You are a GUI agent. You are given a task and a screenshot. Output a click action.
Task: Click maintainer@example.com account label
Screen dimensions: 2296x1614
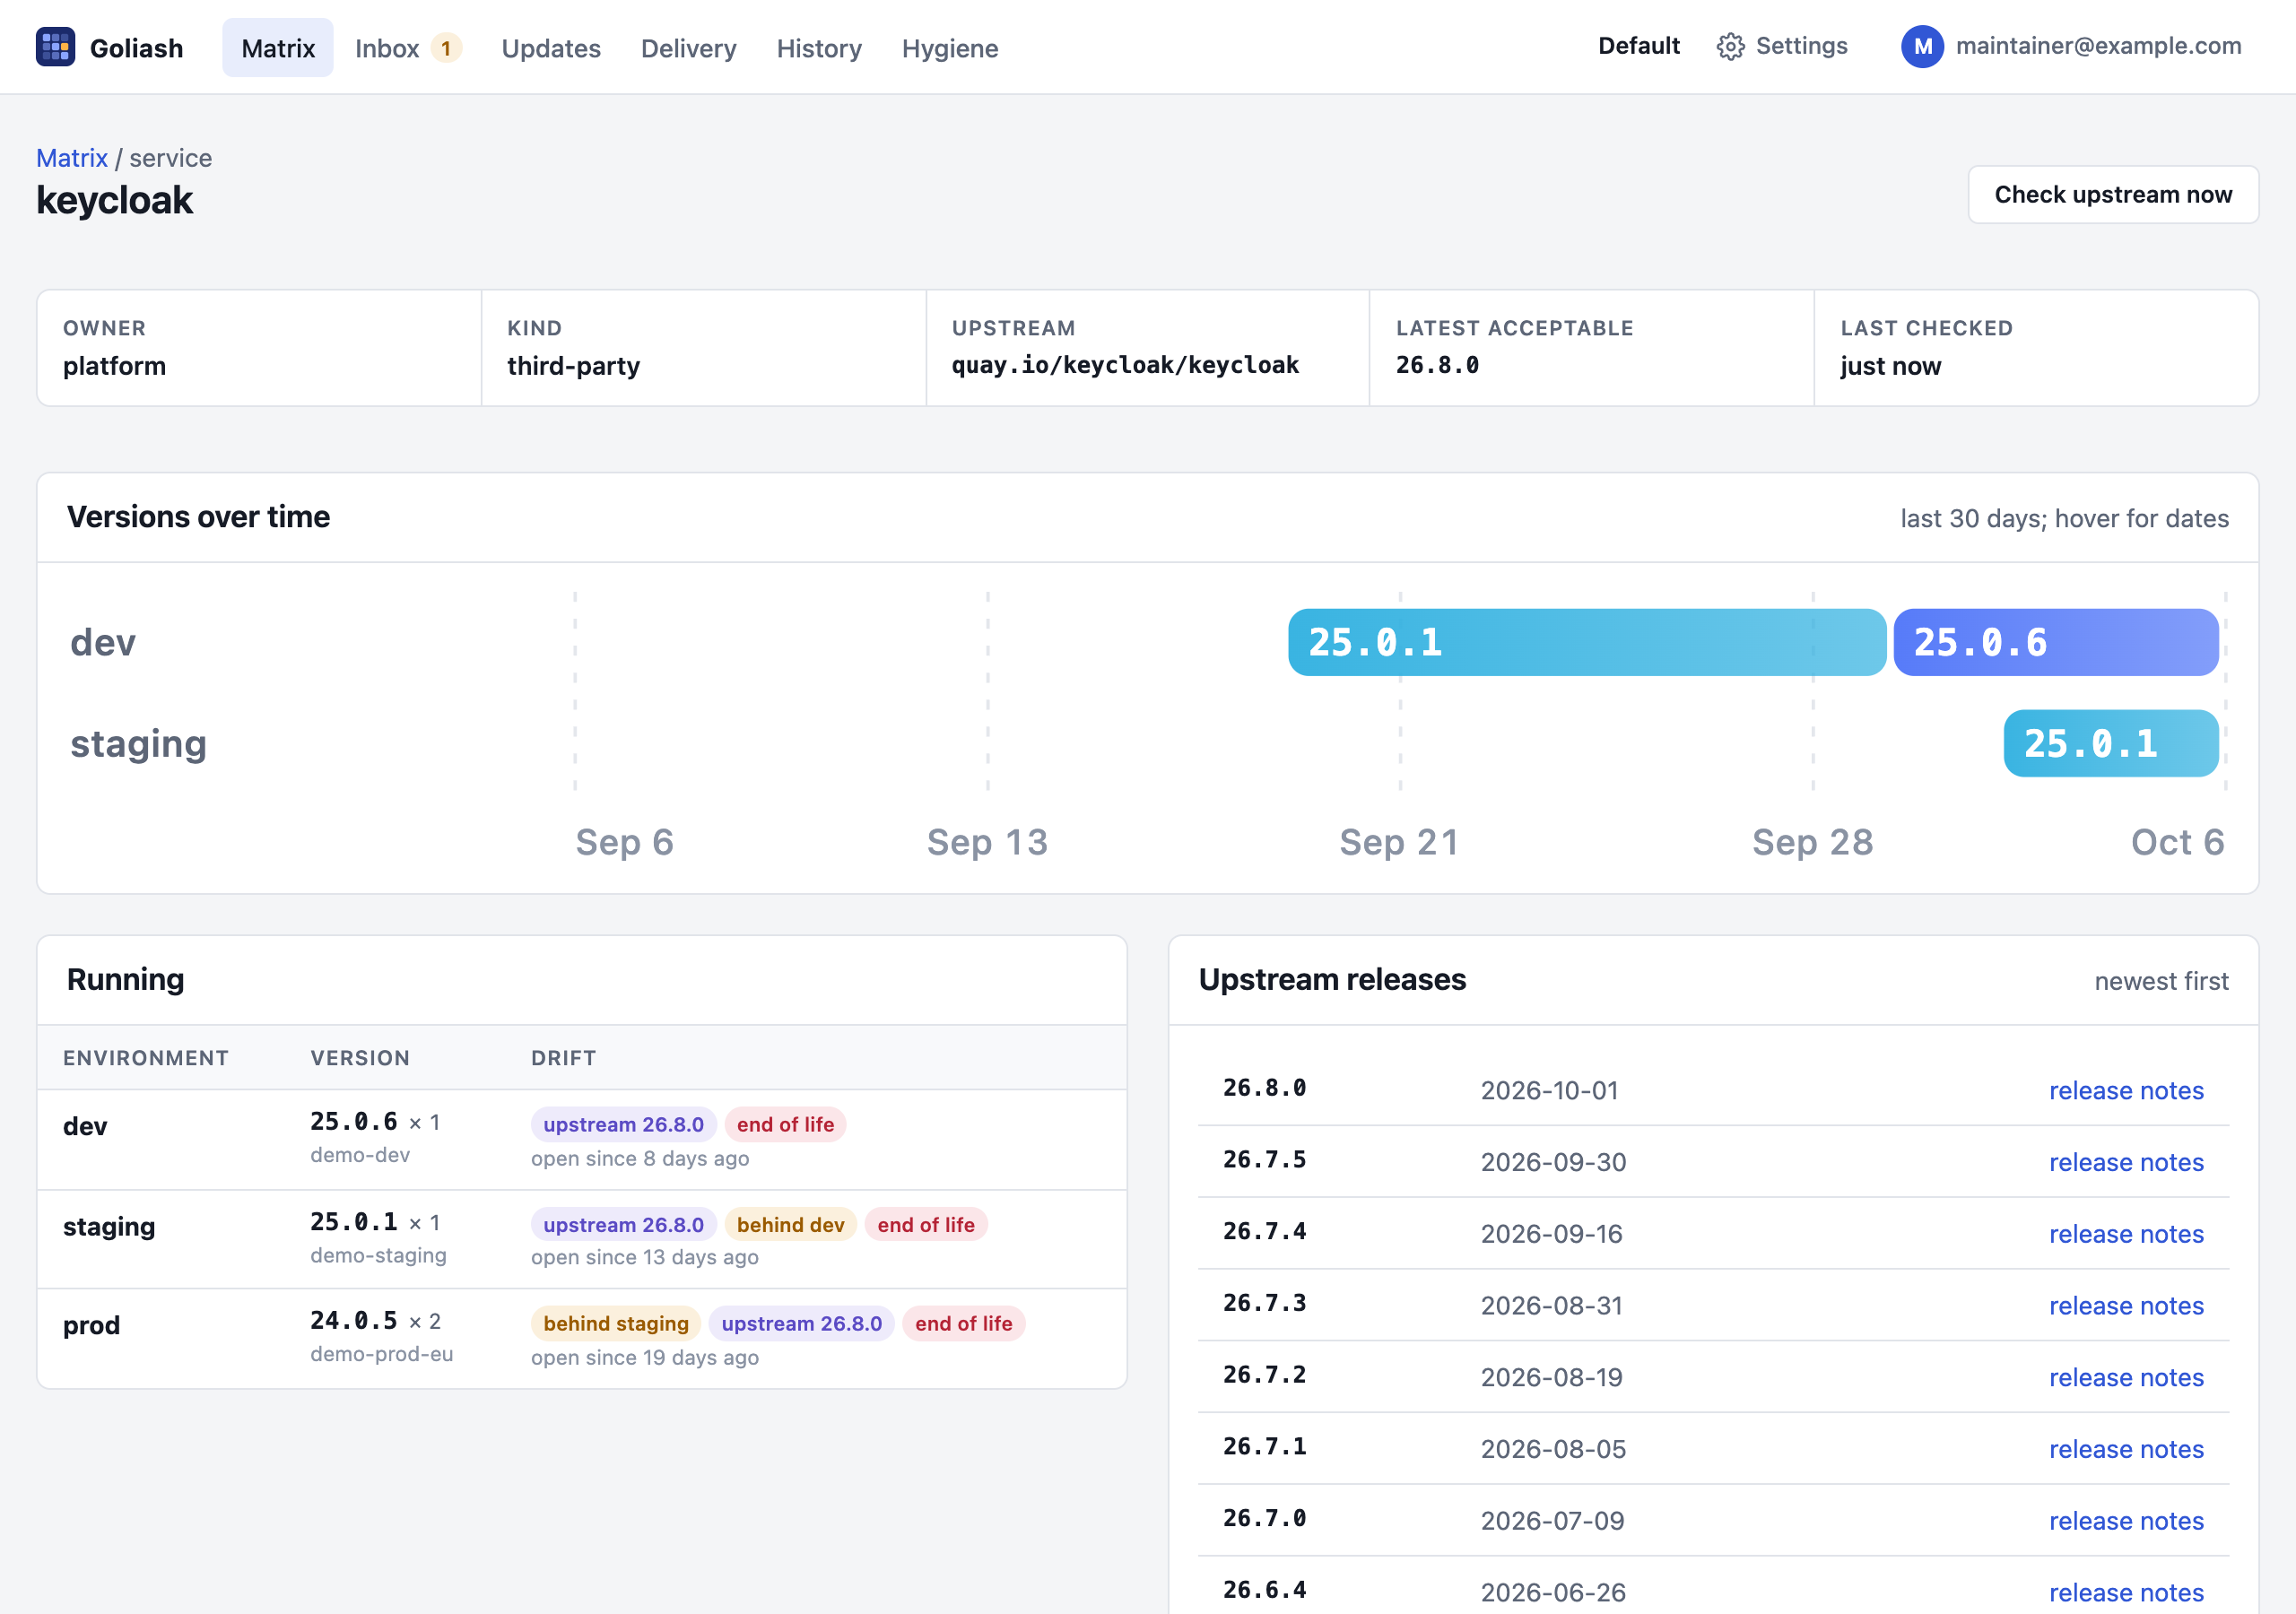[x=2098, y=46]
